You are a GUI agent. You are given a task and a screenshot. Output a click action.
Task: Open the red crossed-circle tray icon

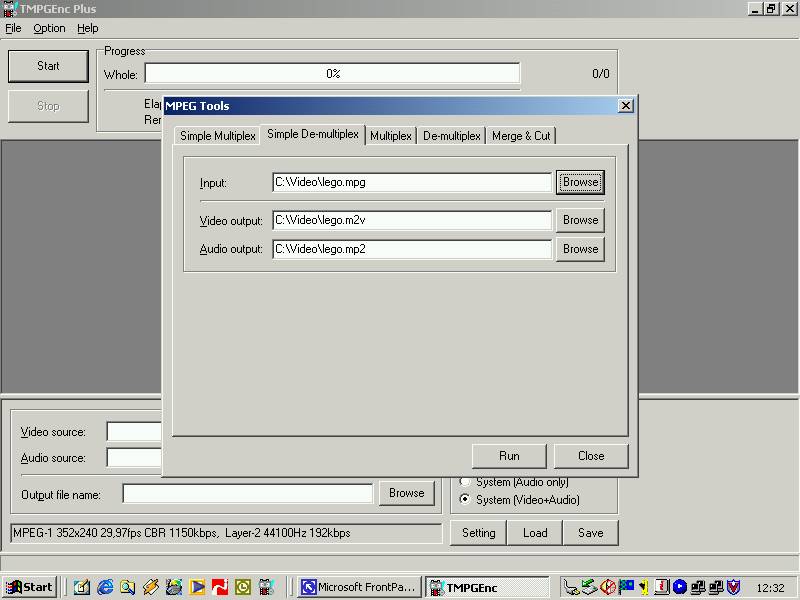click(x=608, y=587)
